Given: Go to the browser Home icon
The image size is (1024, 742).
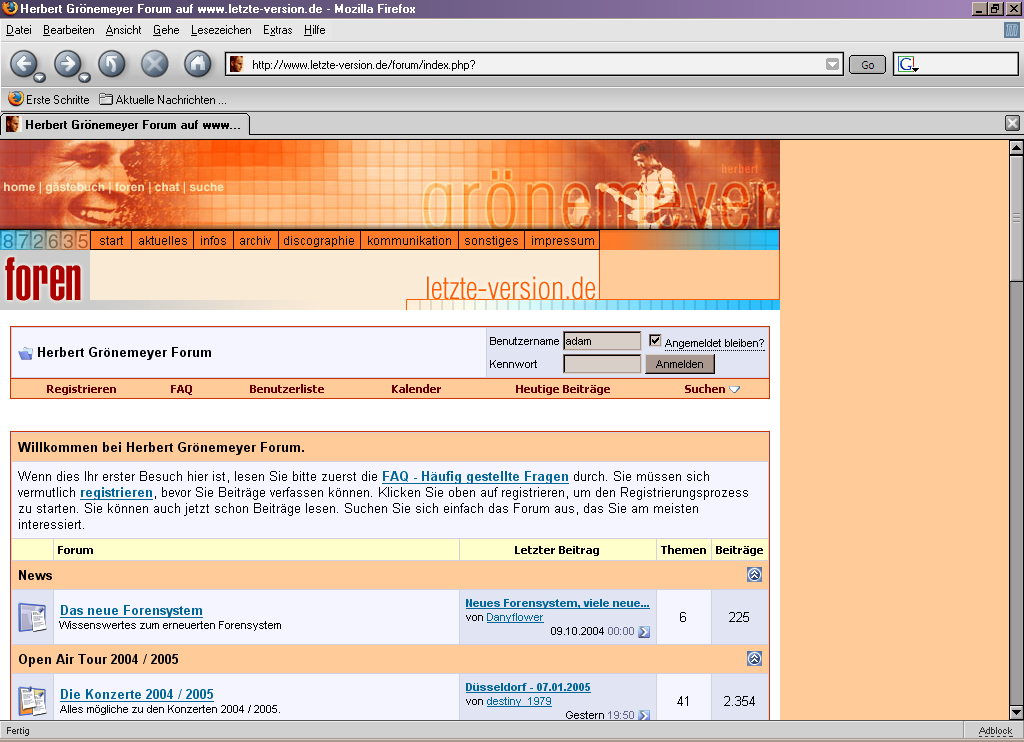Looking at the screenshot, I should [198, 64].
